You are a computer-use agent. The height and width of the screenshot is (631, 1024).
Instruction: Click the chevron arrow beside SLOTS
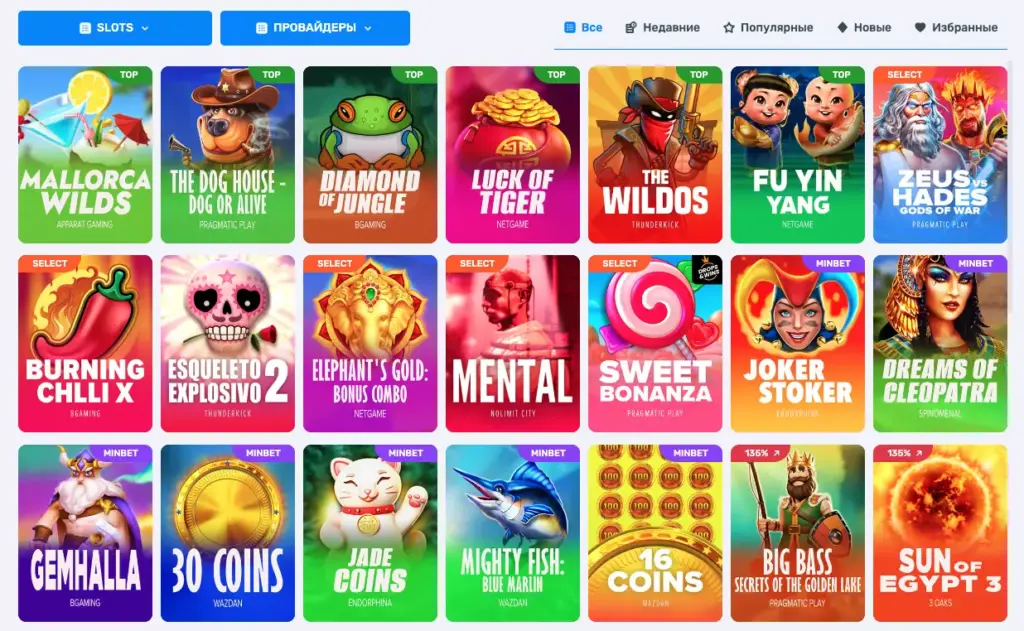pyautogui.click(x=145, y=28)
